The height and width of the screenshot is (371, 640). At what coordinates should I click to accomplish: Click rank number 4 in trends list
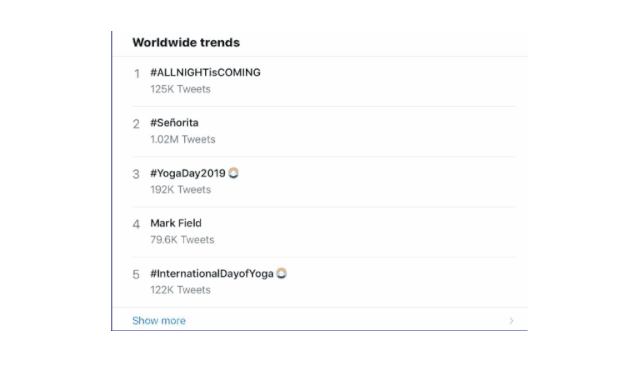136,224
